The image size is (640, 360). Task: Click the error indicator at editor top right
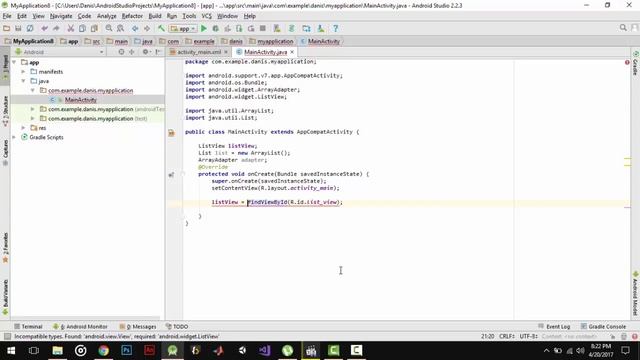pos(627,62)
